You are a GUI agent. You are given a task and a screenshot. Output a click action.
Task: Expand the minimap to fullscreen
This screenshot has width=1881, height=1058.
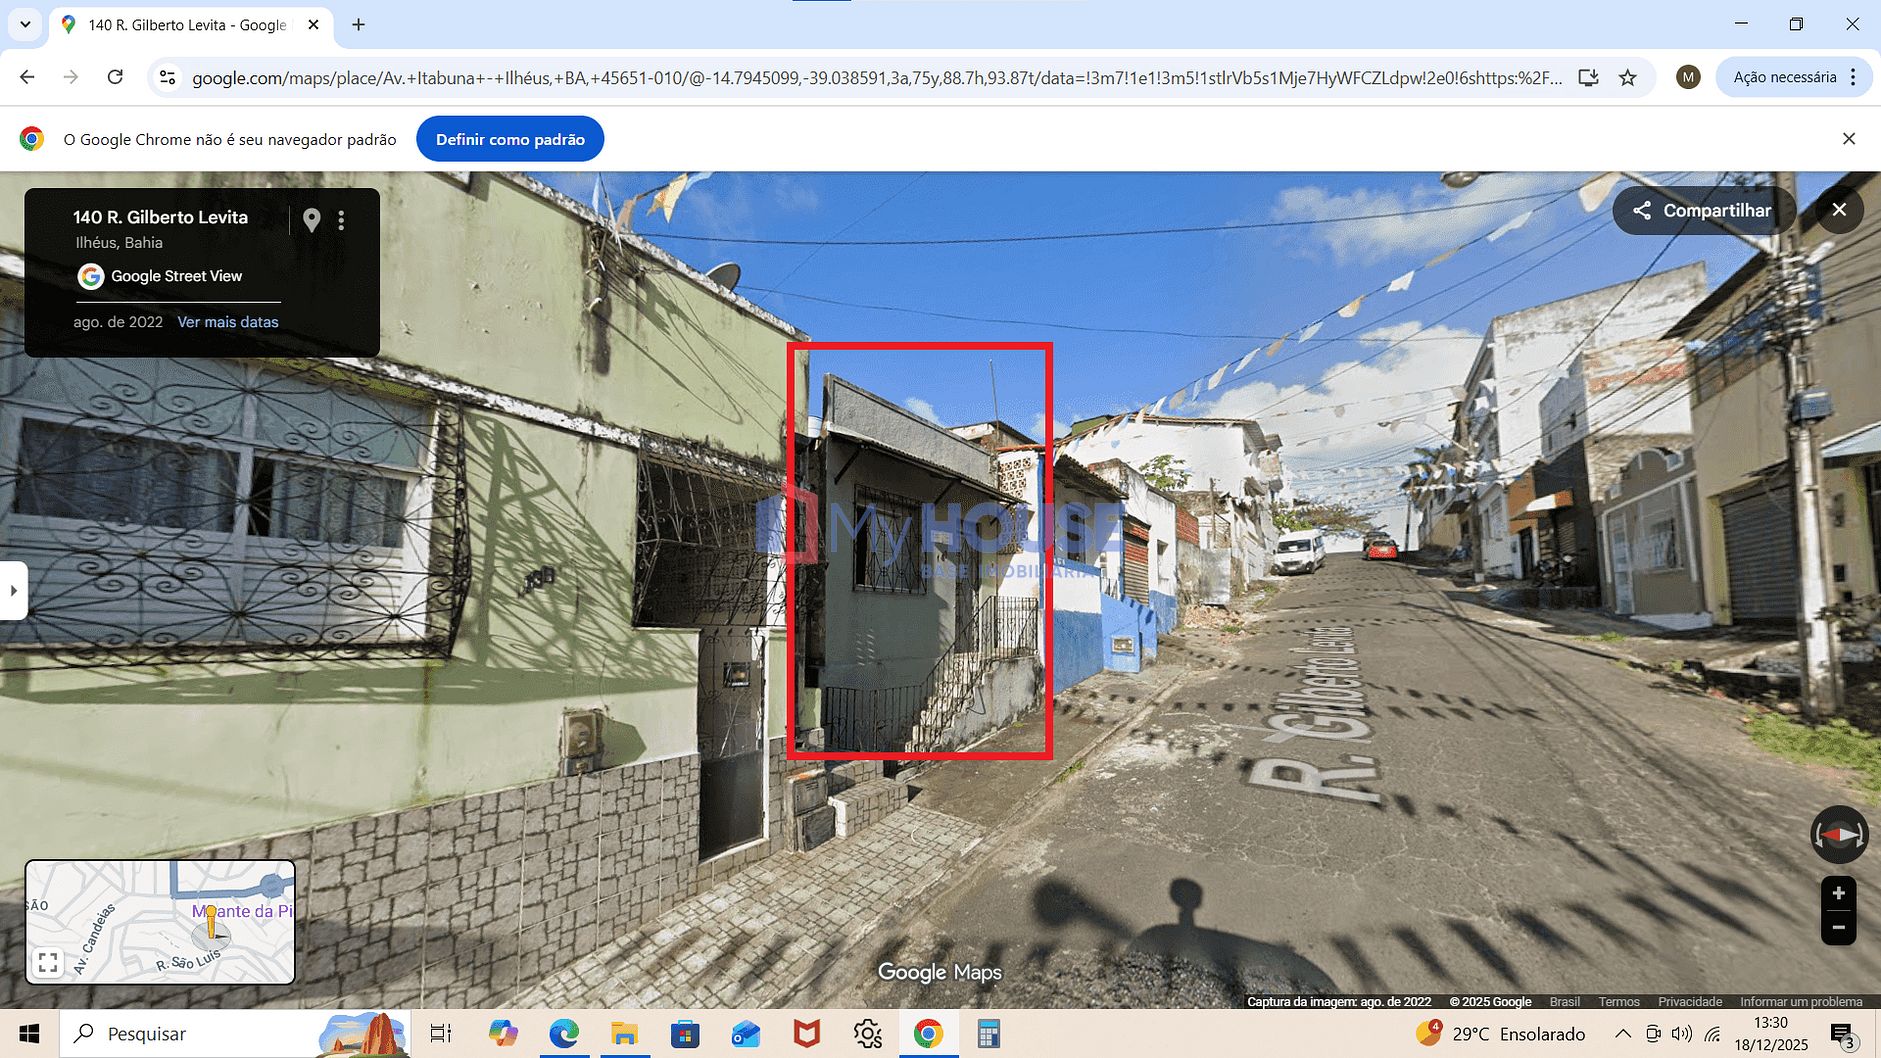click(47, 962)
